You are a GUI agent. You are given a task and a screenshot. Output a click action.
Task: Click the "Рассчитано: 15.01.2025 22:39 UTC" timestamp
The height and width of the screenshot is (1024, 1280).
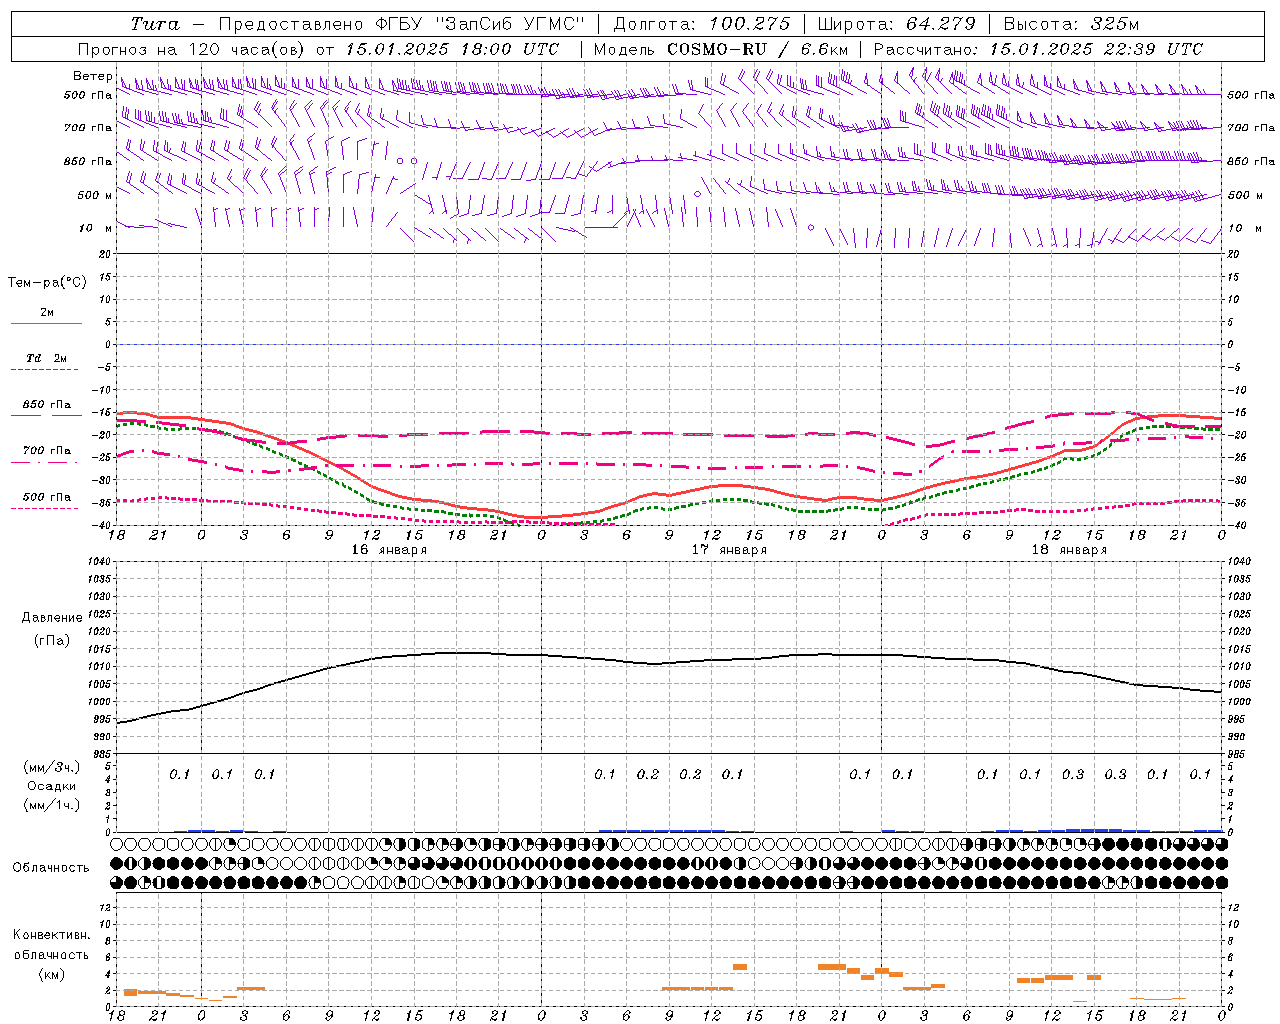1038,49
